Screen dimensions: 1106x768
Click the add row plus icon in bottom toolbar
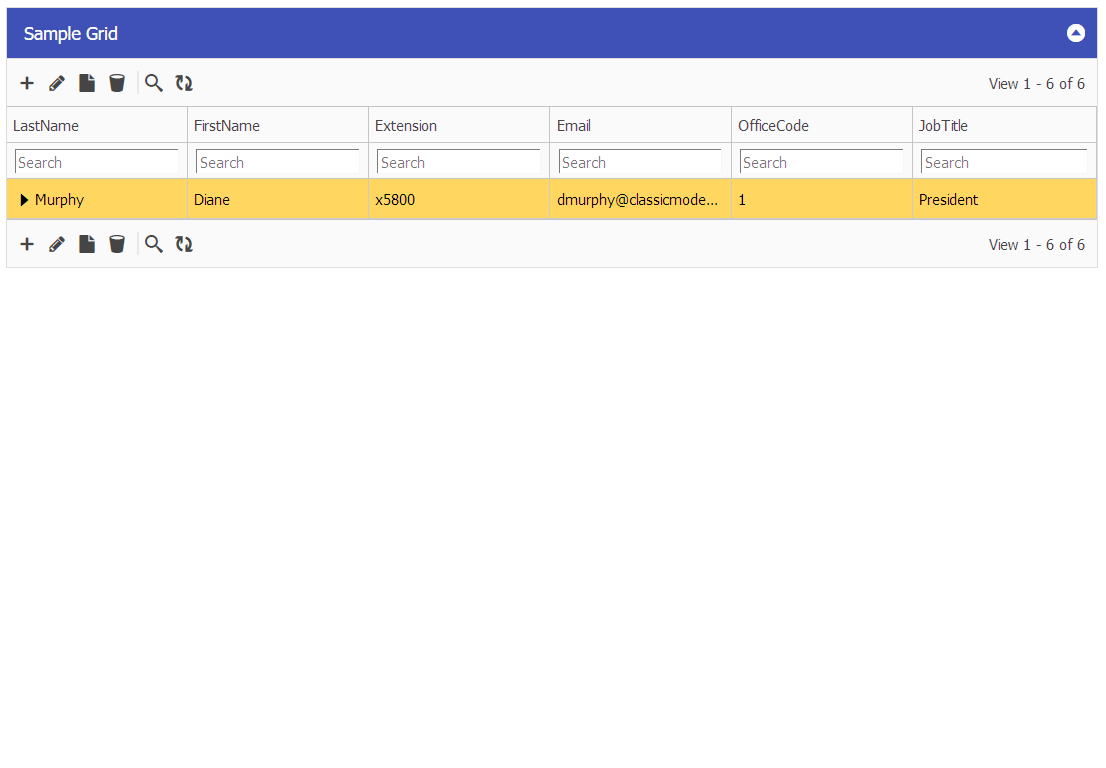point(27,244)
